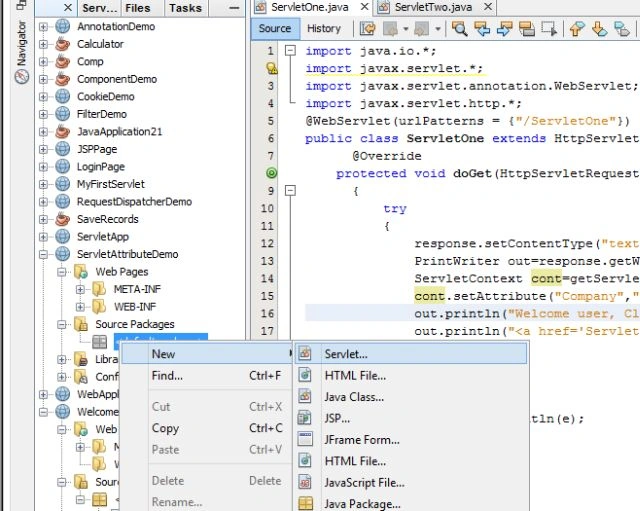Collapse the code fold at line 9
The image size is (640, 511).
click(x=290, y=191)
